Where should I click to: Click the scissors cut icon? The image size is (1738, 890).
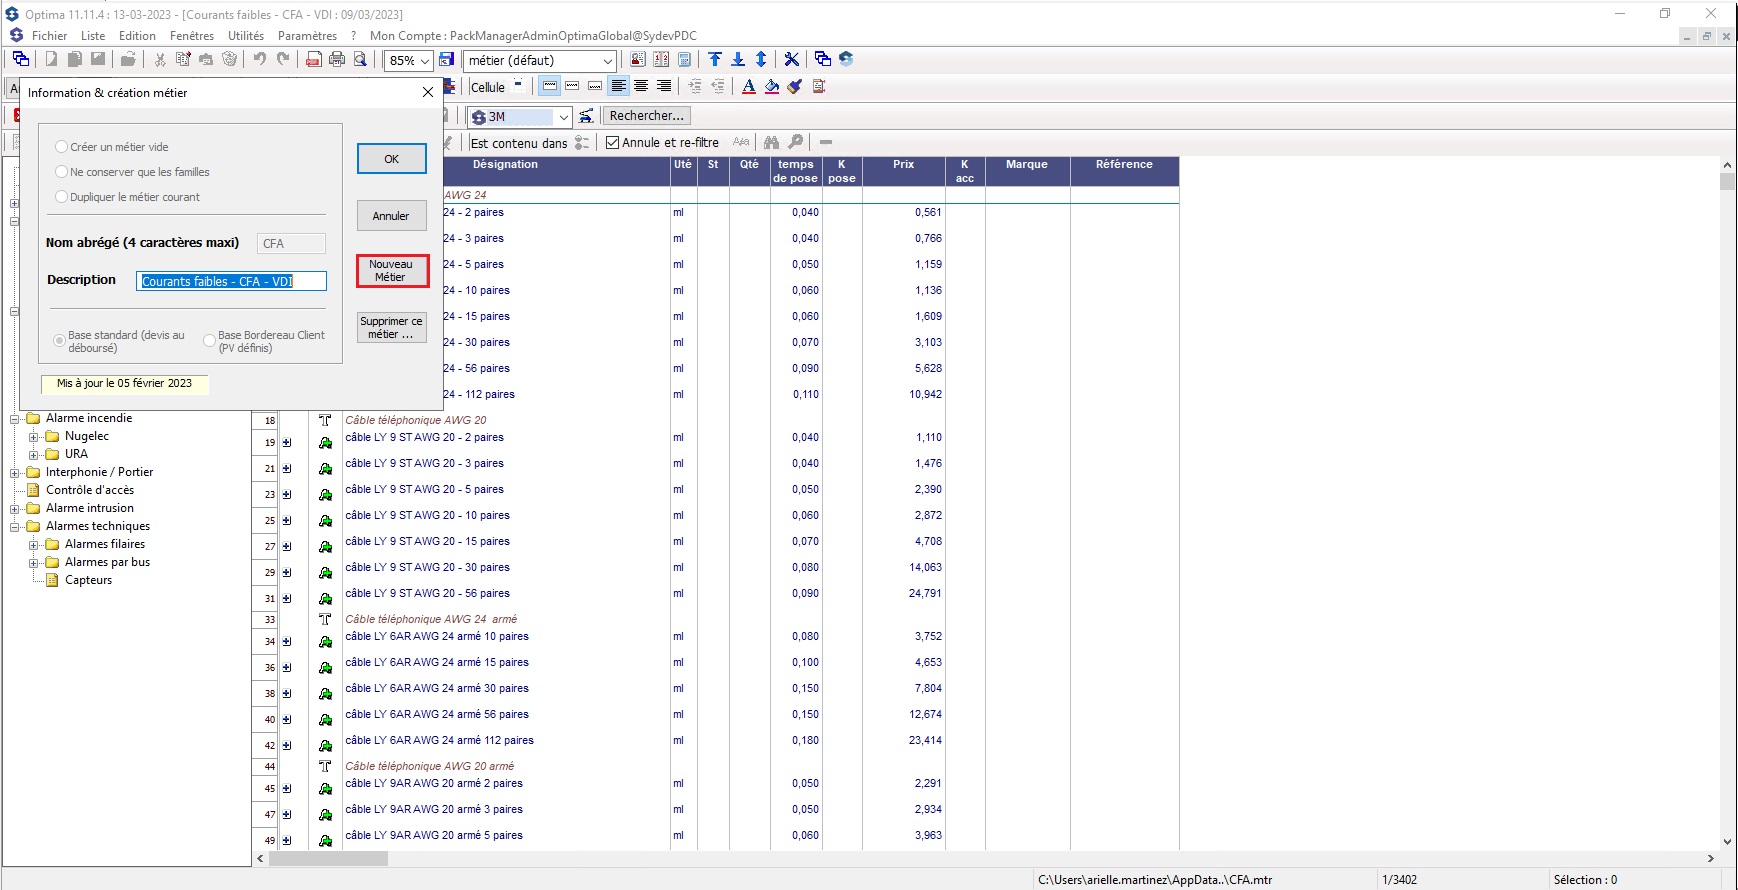[160, 59]
